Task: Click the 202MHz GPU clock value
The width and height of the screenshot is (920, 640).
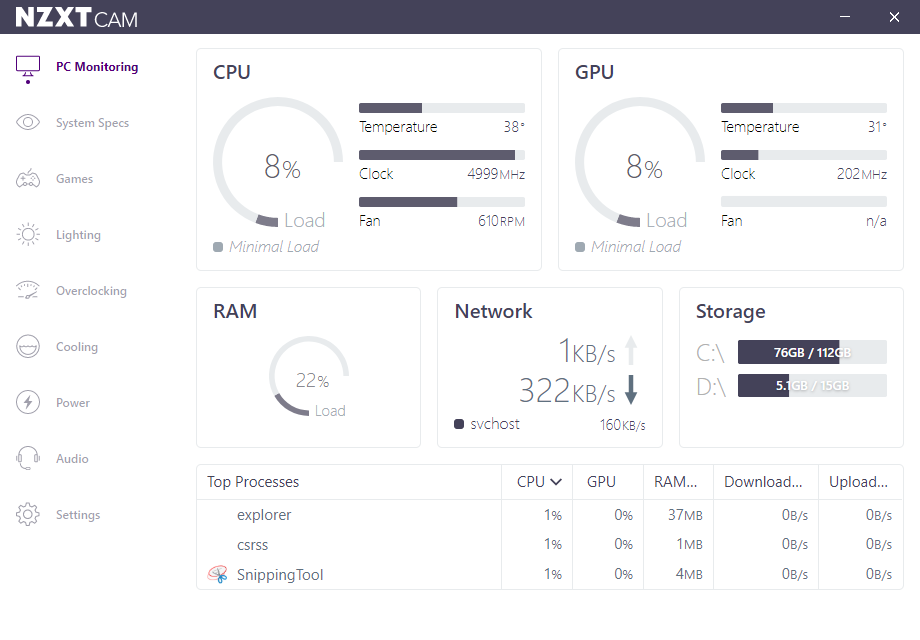Action: pyautogui.click(x=861, y=174)
